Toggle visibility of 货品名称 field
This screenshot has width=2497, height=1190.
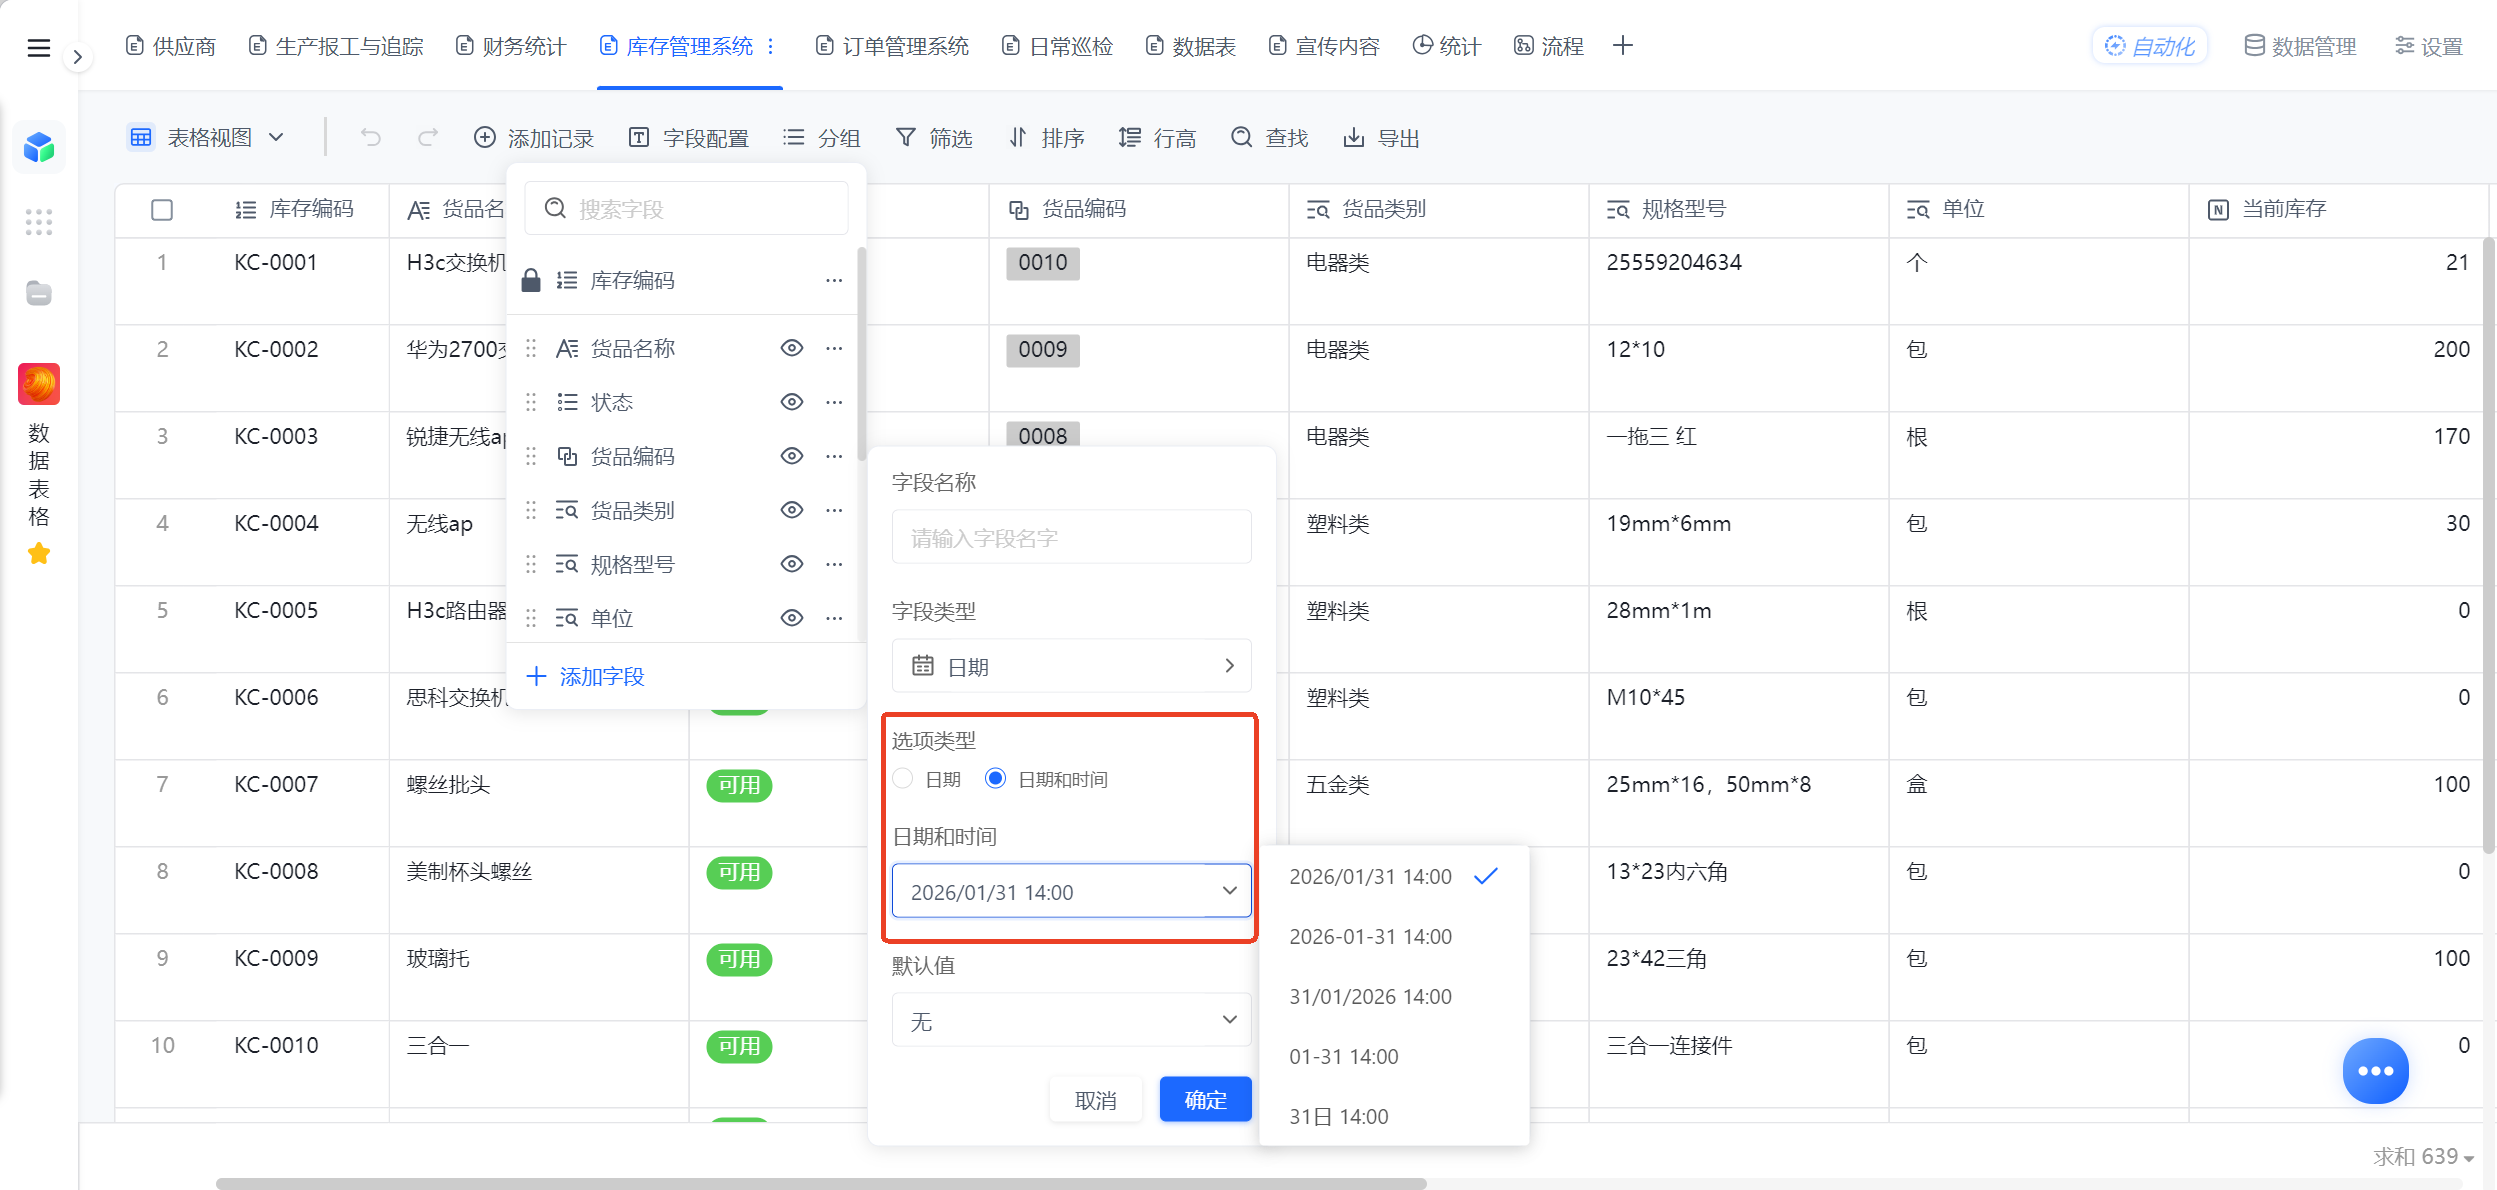pyautogui.click(x=792, y=348)
